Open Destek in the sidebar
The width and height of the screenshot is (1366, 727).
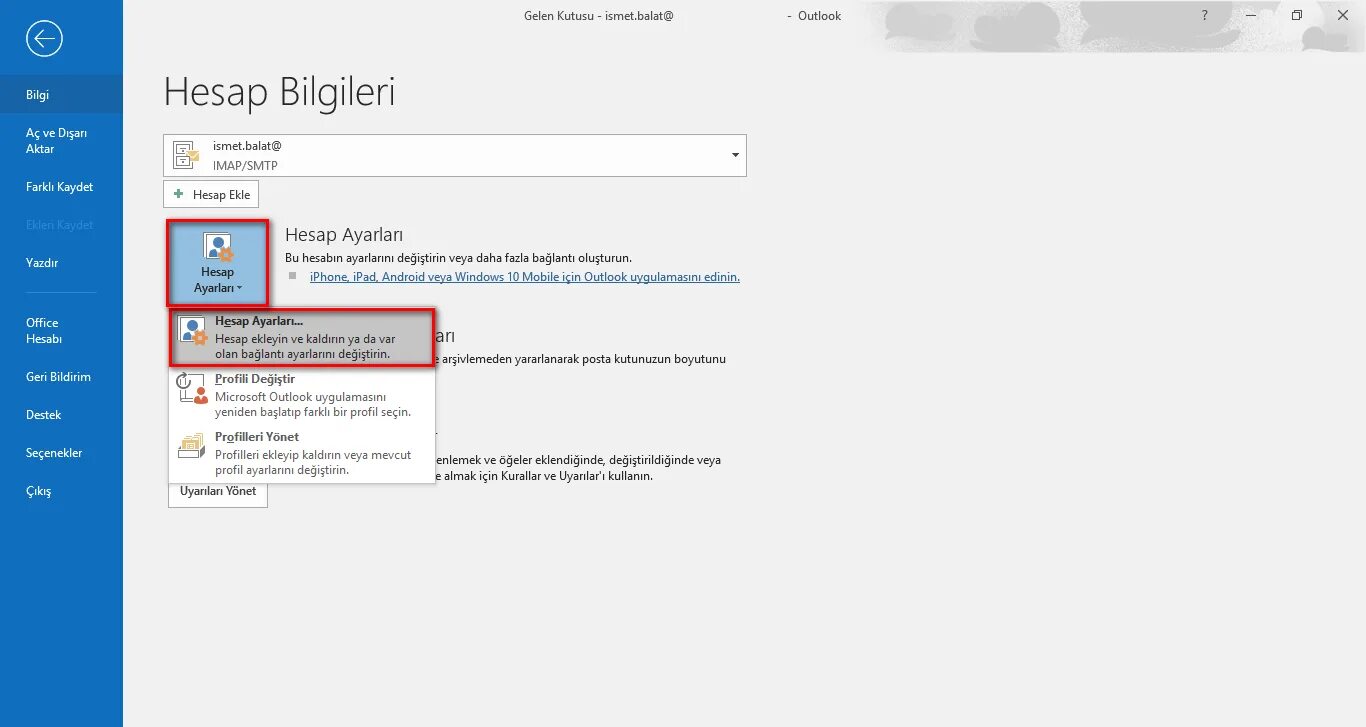tap(61, 415)
